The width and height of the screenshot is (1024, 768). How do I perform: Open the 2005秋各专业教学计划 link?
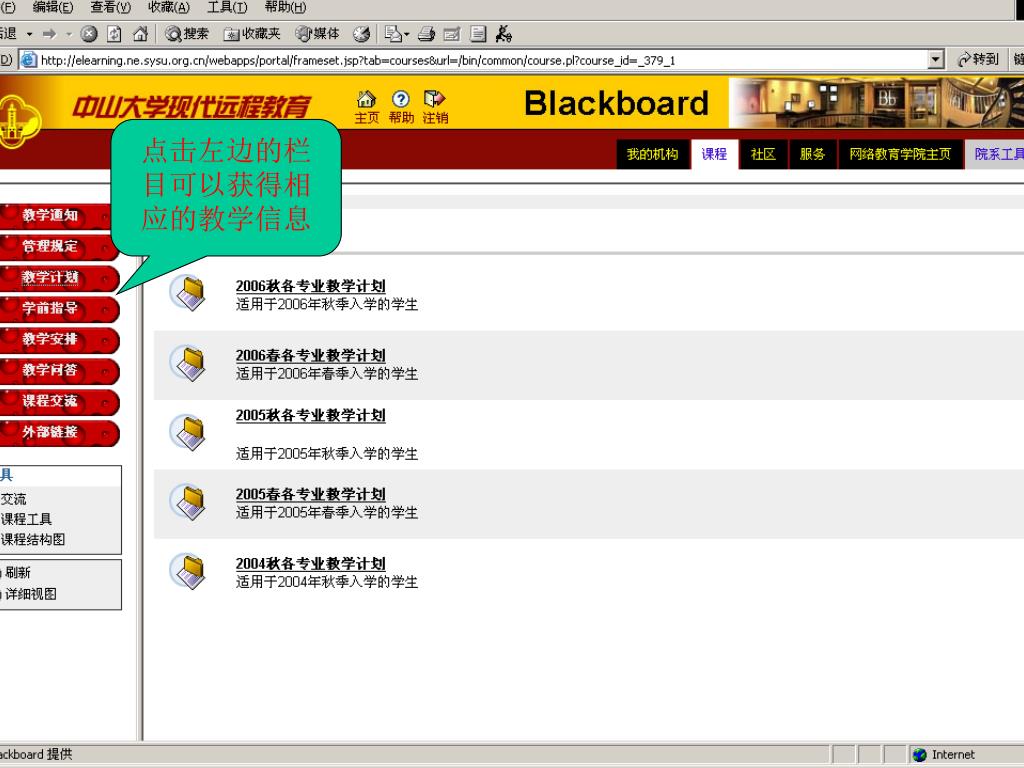point(310,415)
